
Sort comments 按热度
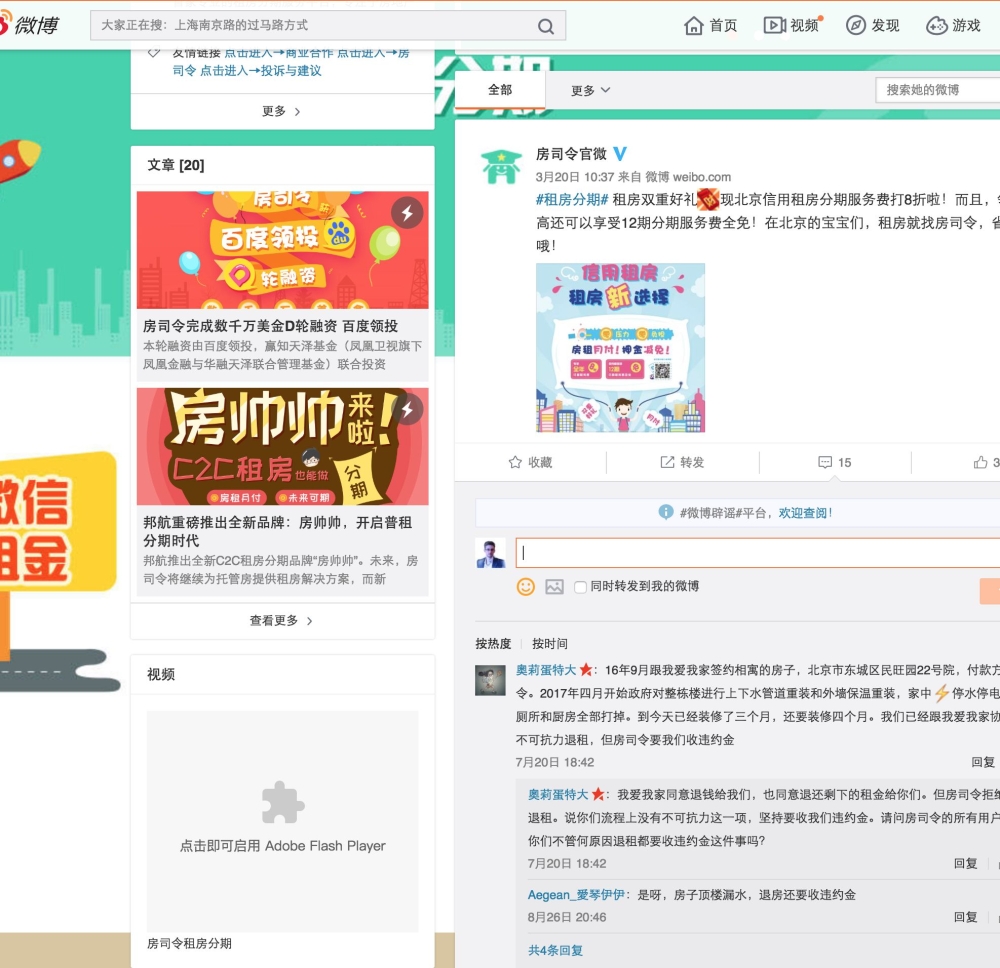pyautogui.click(x=493, y=643)
